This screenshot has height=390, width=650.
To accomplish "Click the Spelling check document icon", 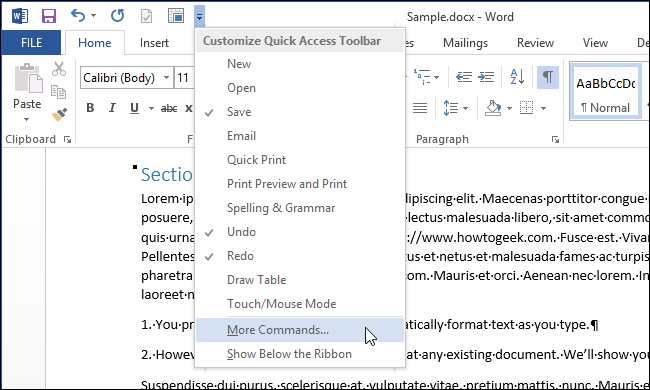I will pos(146,16).
